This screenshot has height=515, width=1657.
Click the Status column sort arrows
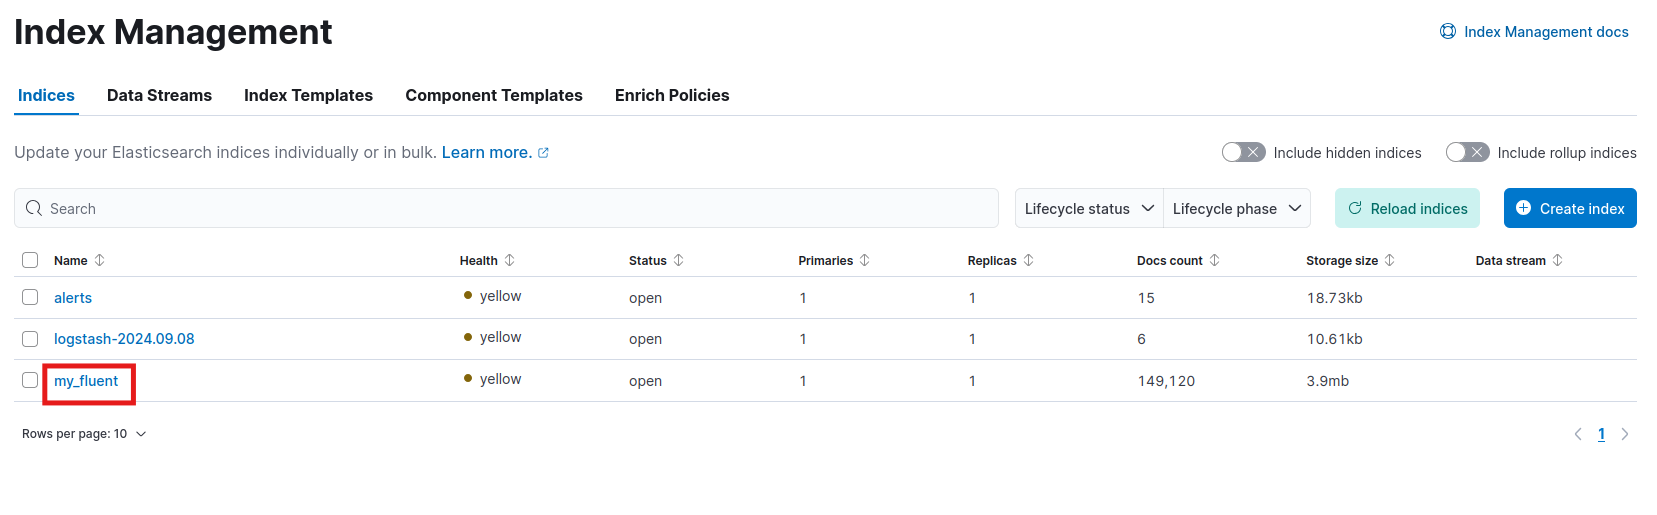pyautogui.click(x=679, y=260)
